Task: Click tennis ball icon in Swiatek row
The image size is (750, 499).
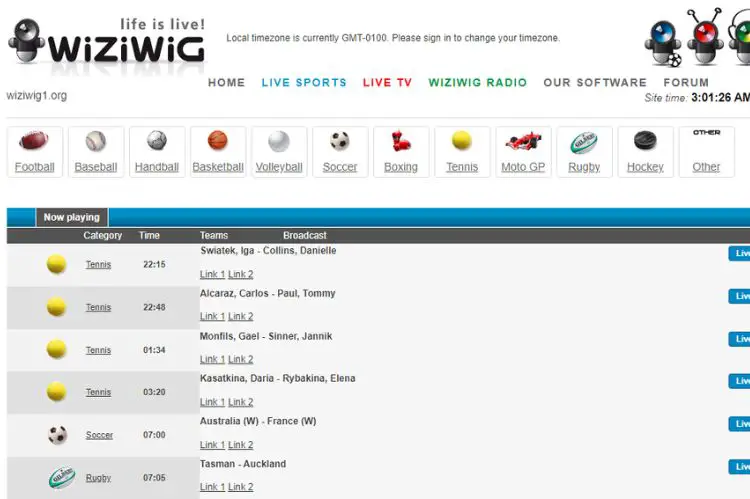Action: [56, 264]
